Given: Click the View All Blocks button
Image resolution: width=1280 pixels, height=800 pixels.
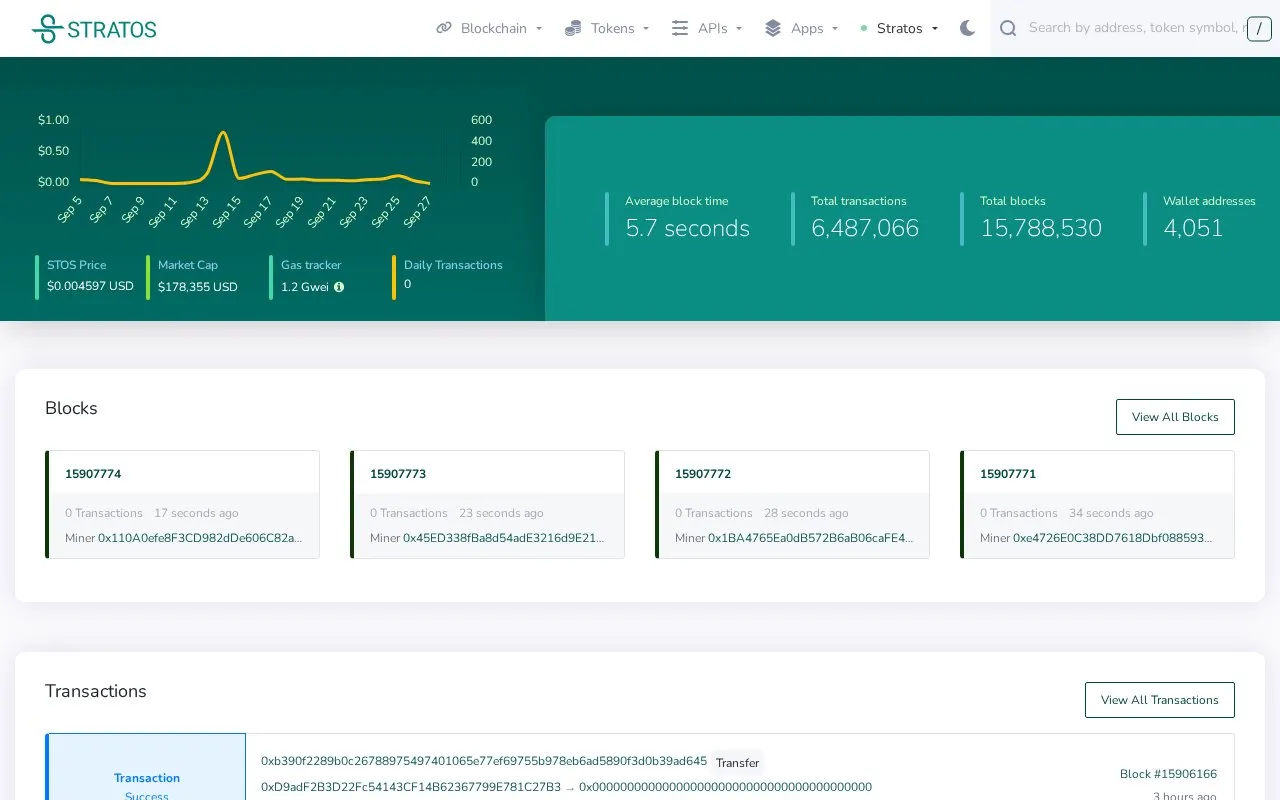Looking at the screenshot, I should (x=1175, y=417).
